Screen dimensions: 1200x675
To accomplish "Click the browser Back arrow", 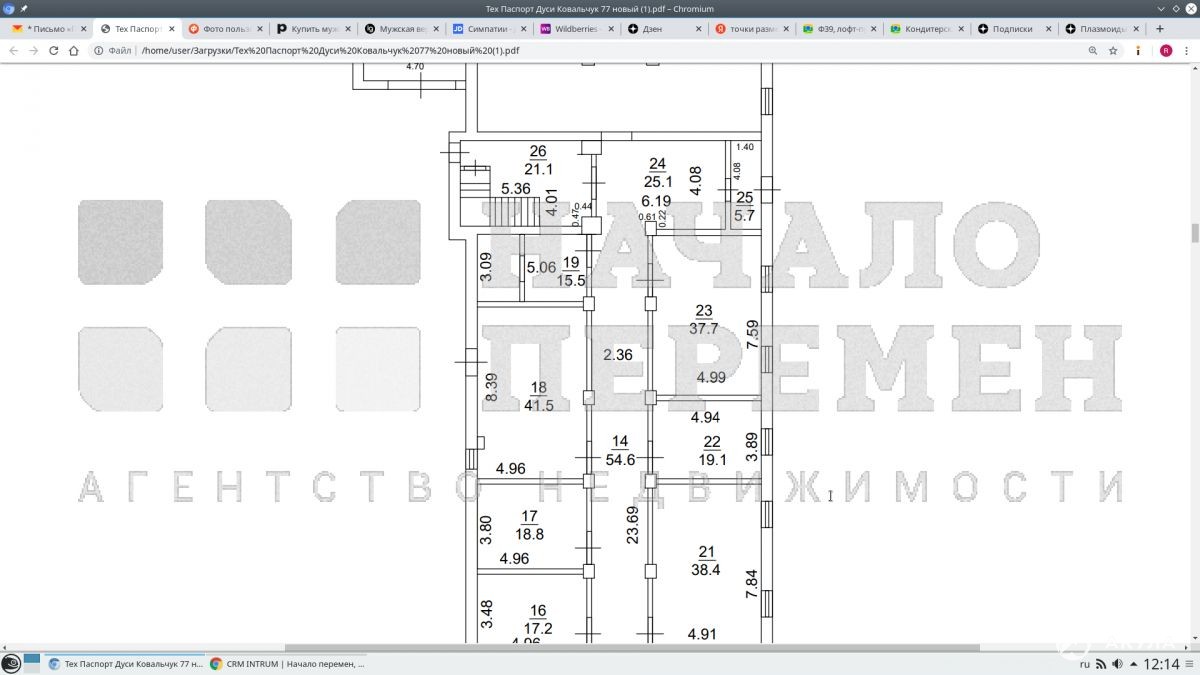I will (x=13, y=50).
